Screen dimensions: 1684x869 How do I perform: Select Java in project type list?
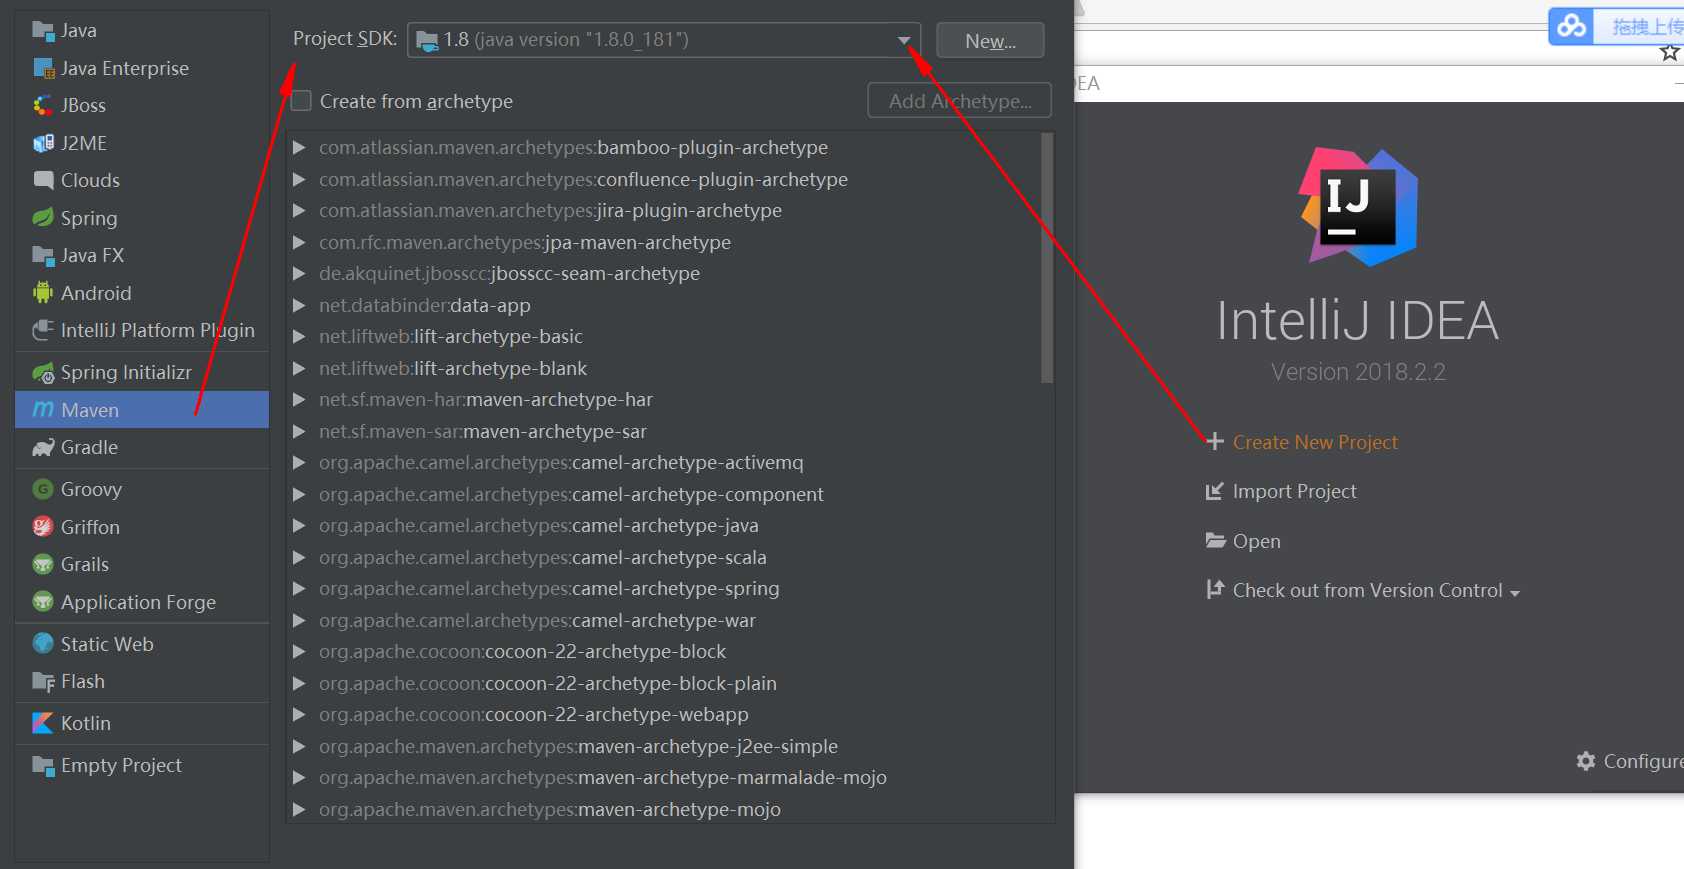tap(142, 31)
